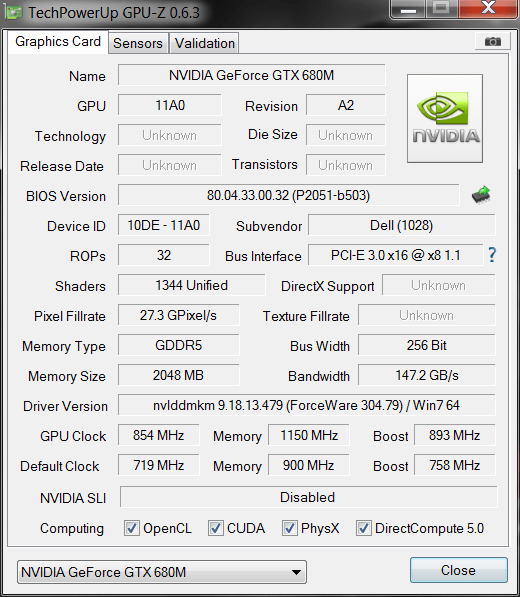Open the GTX 680M graphics card dropdown
The image size is (520, 597).
pos(162,572)
